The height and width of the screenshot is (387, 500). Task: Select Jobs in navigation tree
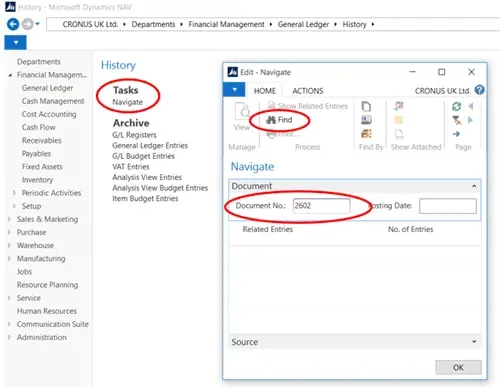pyautogui.click(x=24, y=272)
